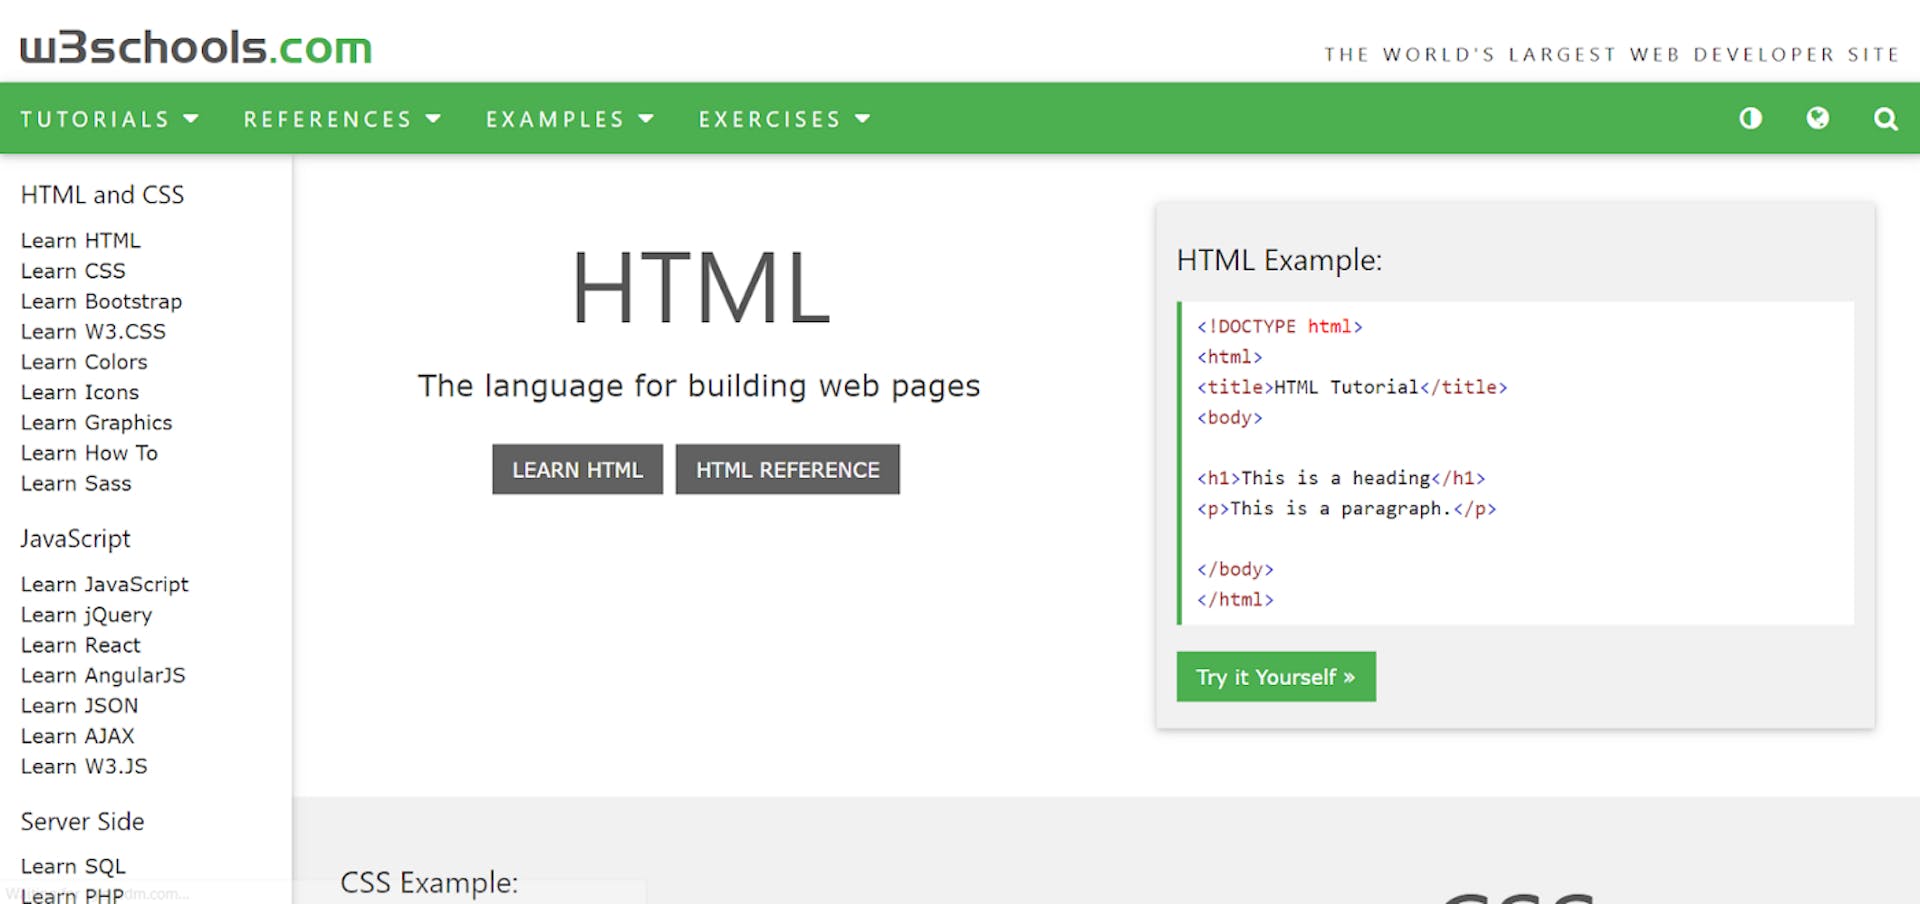Toggle the dark mode contrast icon
Image resolution: width=1920 pixels, height=904 pixels.
coord(1750,119)
